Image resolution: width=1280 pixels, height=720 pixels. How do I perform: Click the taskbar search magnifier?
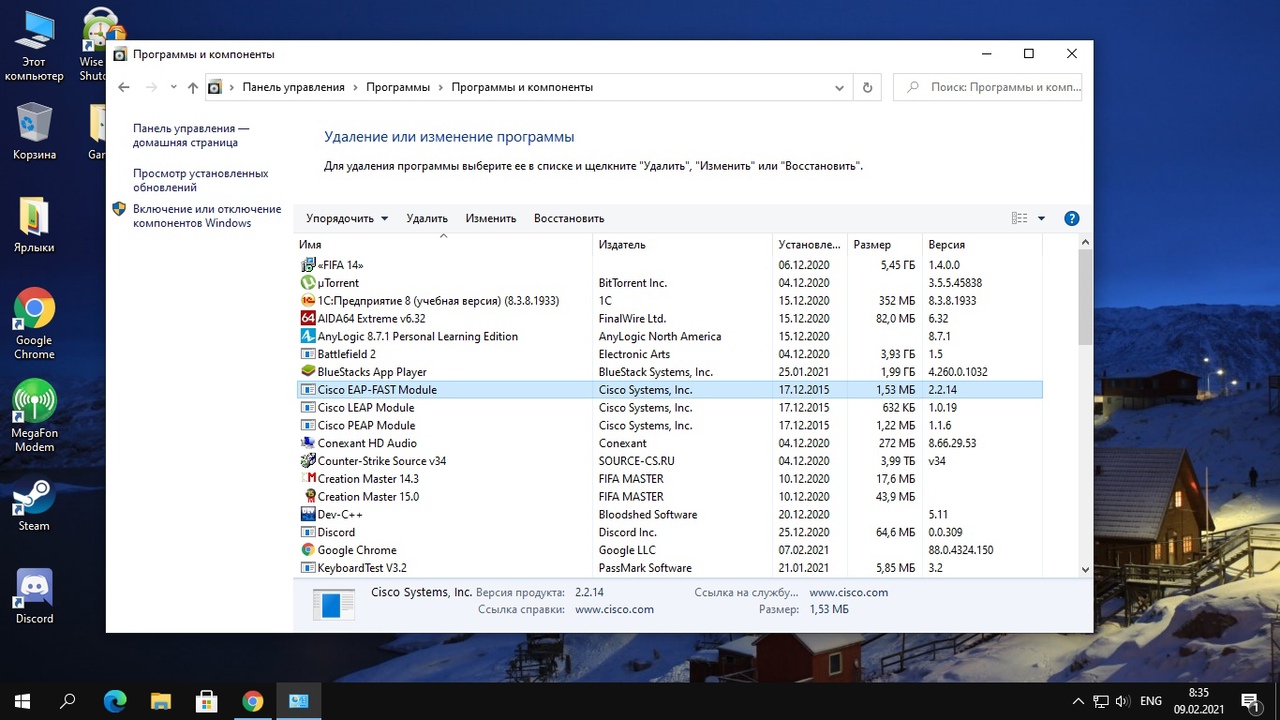pyautogui.click(x=68, y=701)
